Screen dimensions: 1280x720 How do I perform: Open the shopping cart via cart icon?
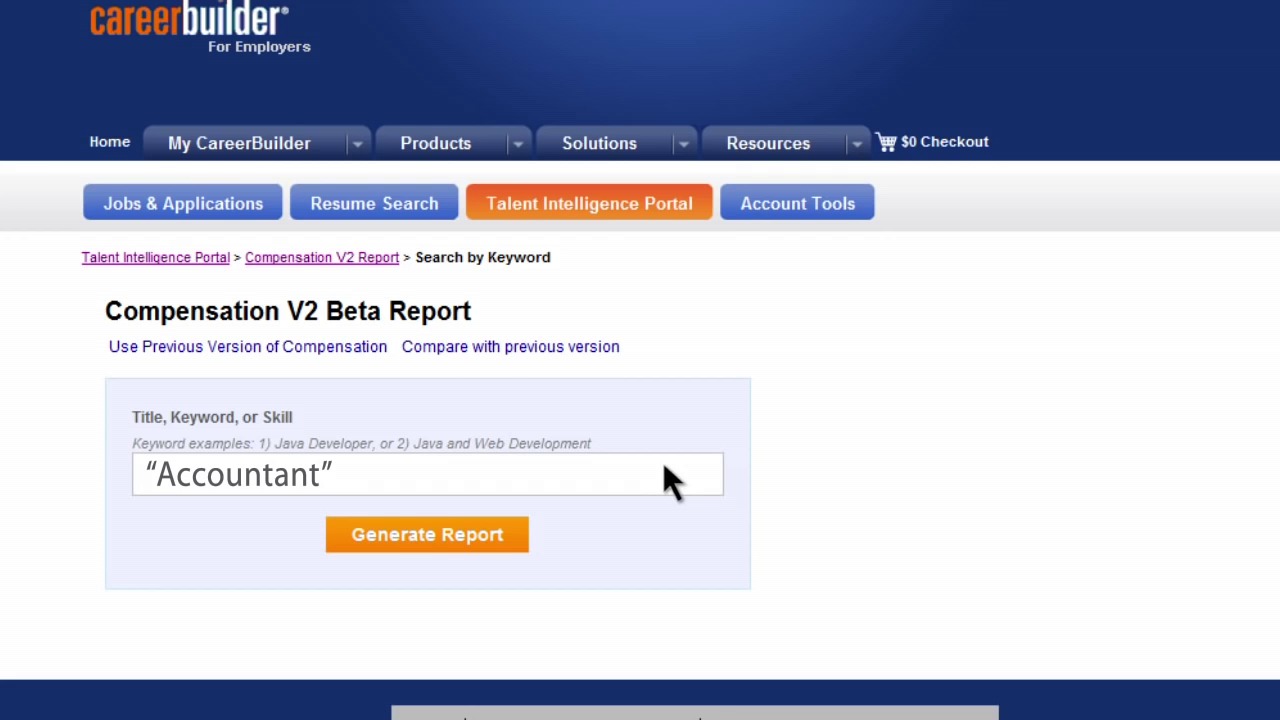coord(886,141)
